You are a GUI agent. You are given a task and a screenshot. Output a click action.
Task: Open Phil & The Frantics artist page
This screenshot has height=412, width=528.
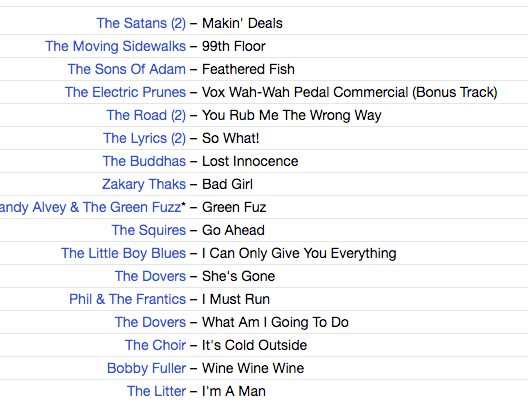[x=127, y=299]
